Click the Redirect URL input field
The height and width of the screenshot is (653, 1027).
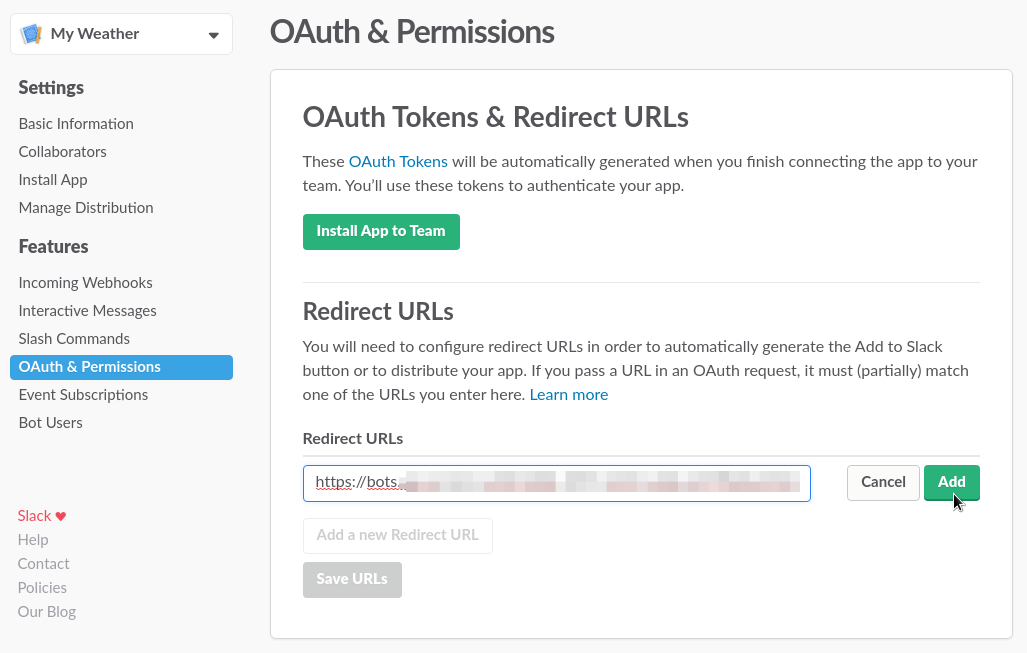(556, 483)
